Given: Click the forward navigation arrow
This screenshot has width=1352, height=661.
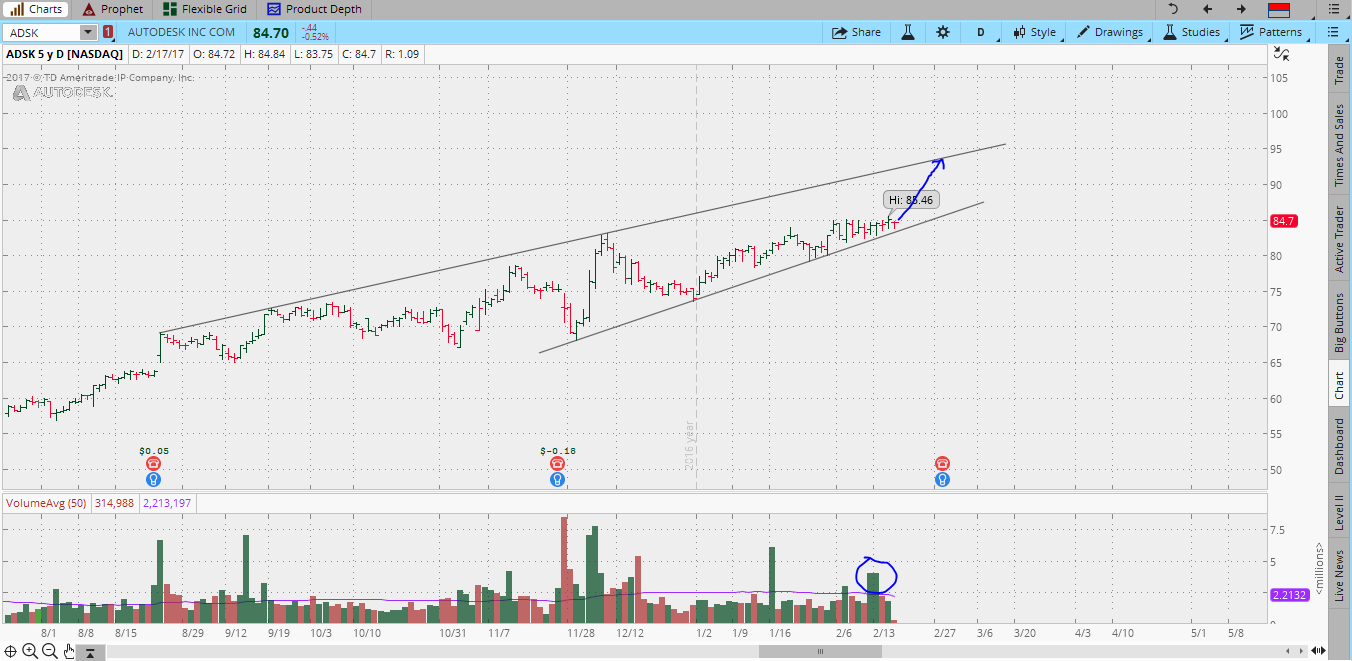Looking at the screenshot, I should coord(1241,9).
